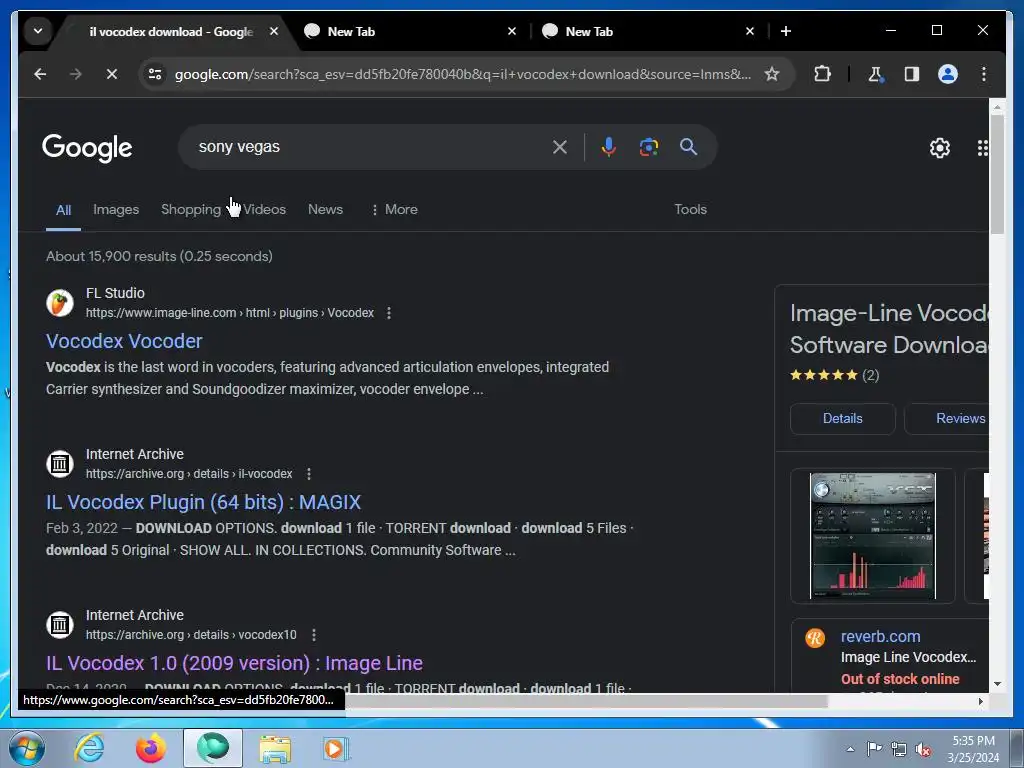View site information icon in address bar
This screenshot has width=1024, height=768.
[155, 74]
